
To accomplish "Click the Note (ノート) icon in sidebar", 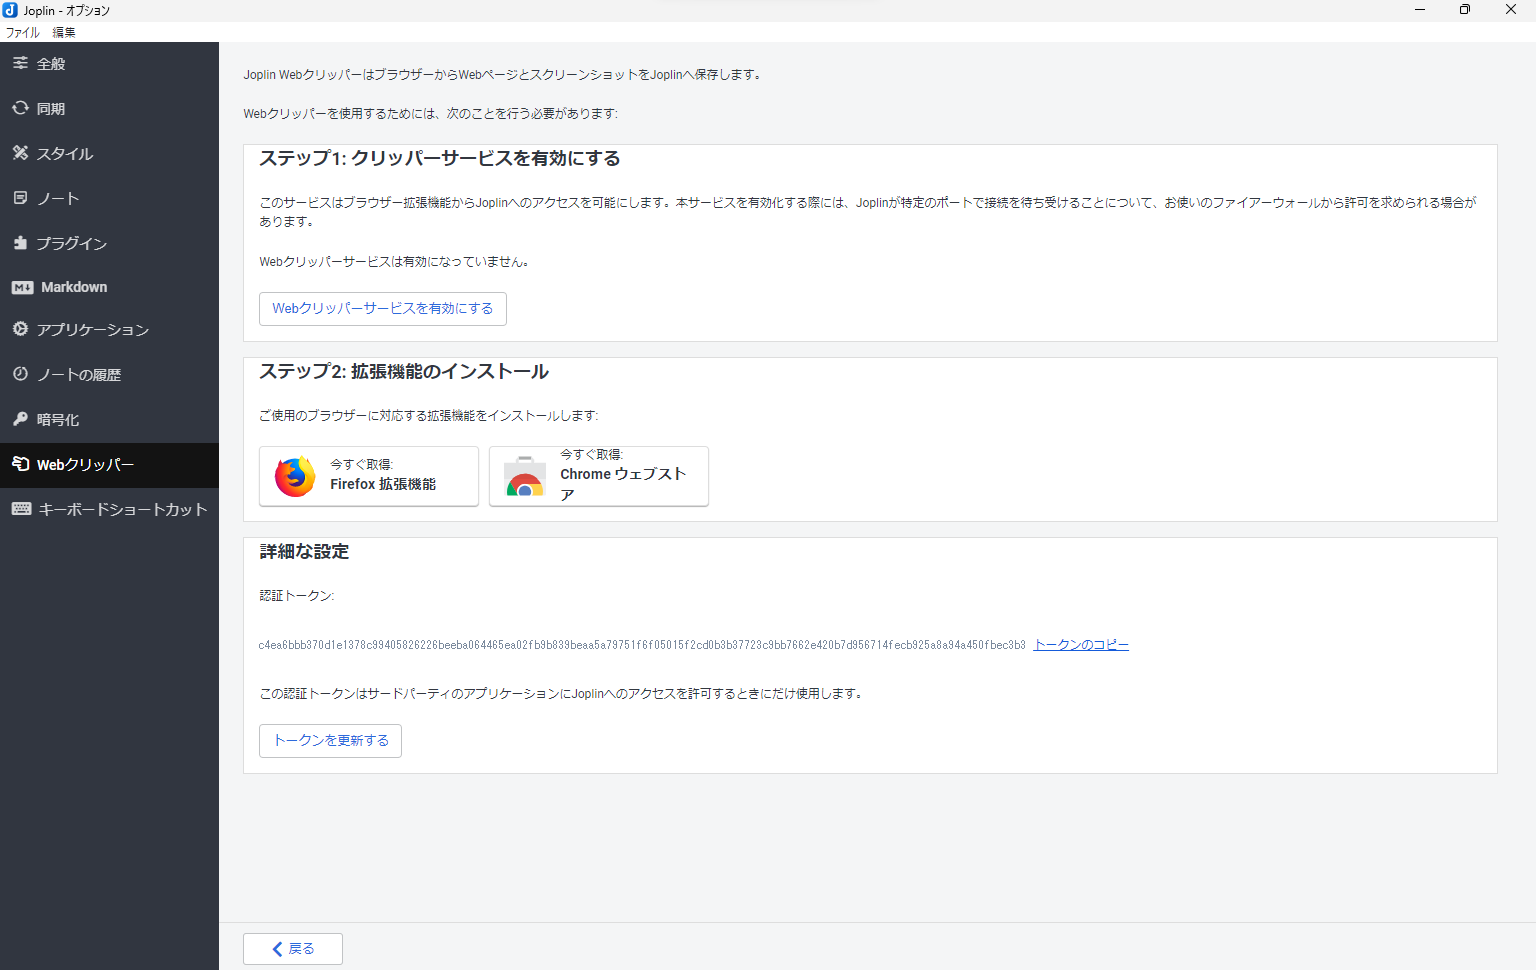I will pos(20,198).
